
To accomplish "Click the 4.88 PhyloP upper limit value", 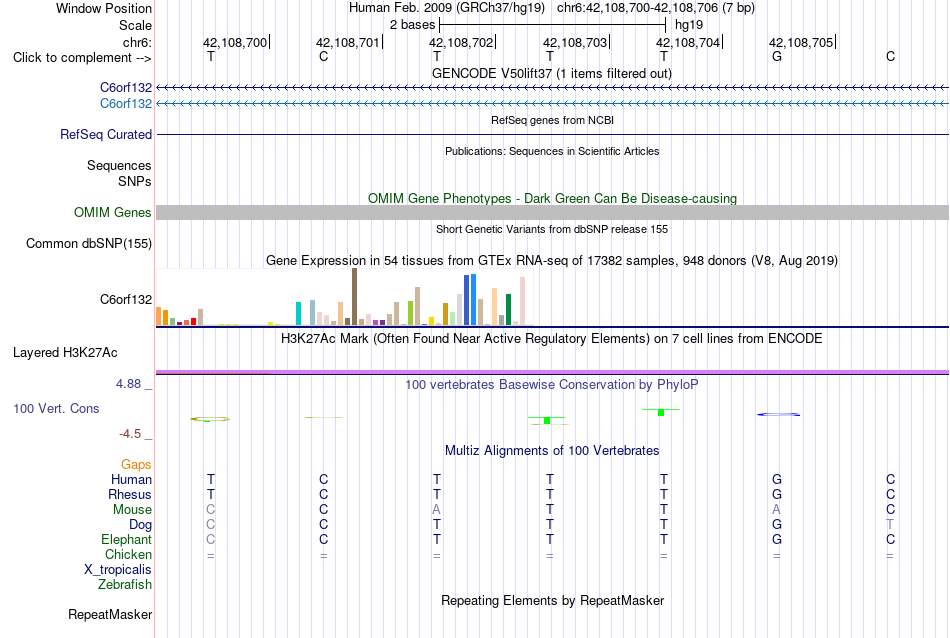I will click(x=128, y=384).
